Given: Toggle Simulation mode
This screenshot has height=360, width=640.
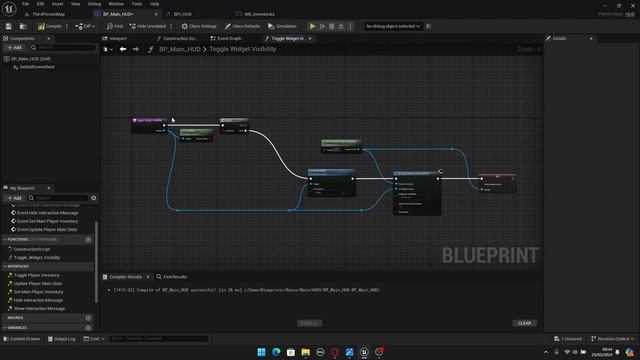Looking at the screenshot, I should 282,26.
